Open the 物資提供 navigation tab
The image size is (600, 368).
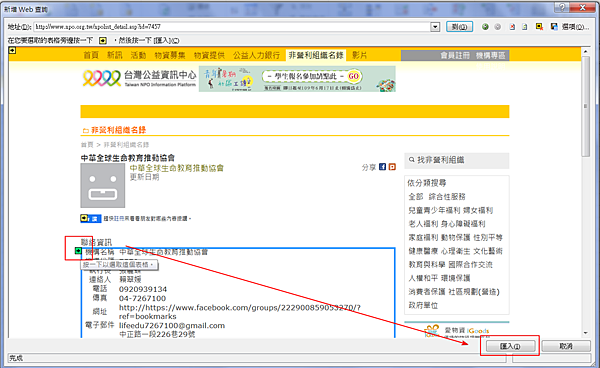[209, 55]
